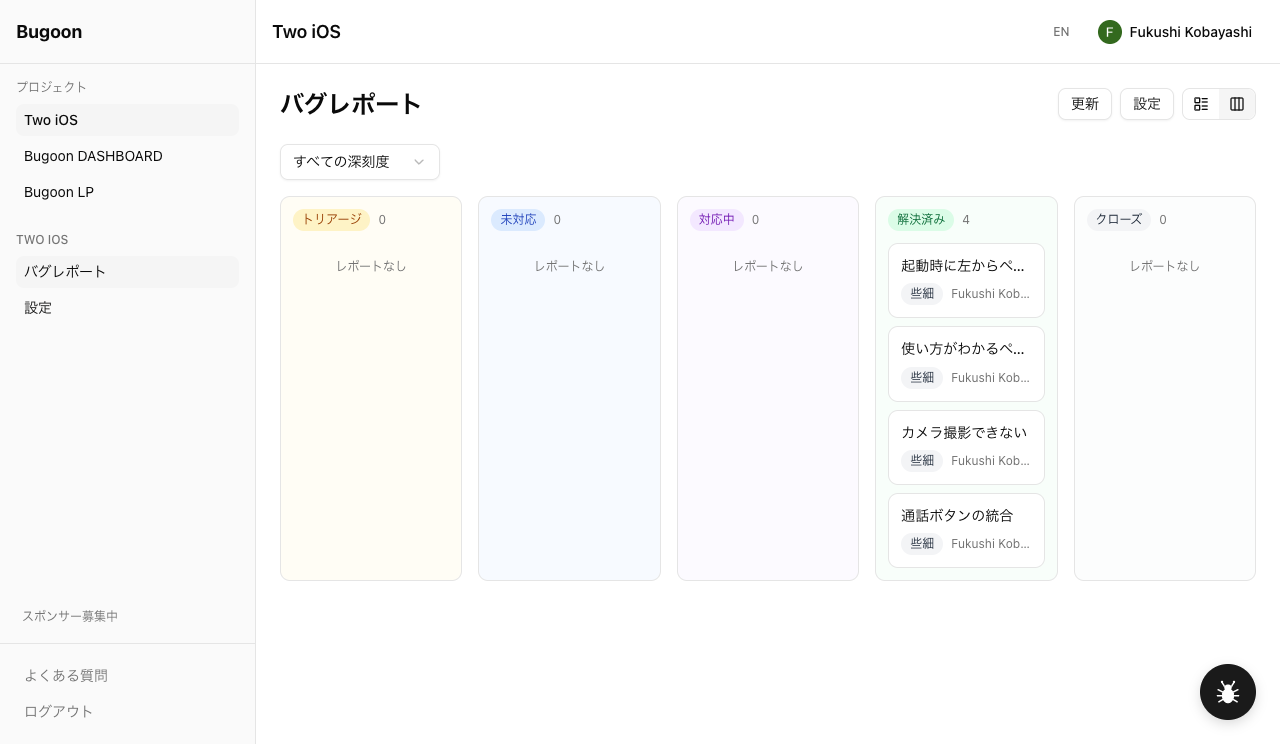1280x744 pixels.
Task: Select Bugoon LP project
Action: pos(127,192)
